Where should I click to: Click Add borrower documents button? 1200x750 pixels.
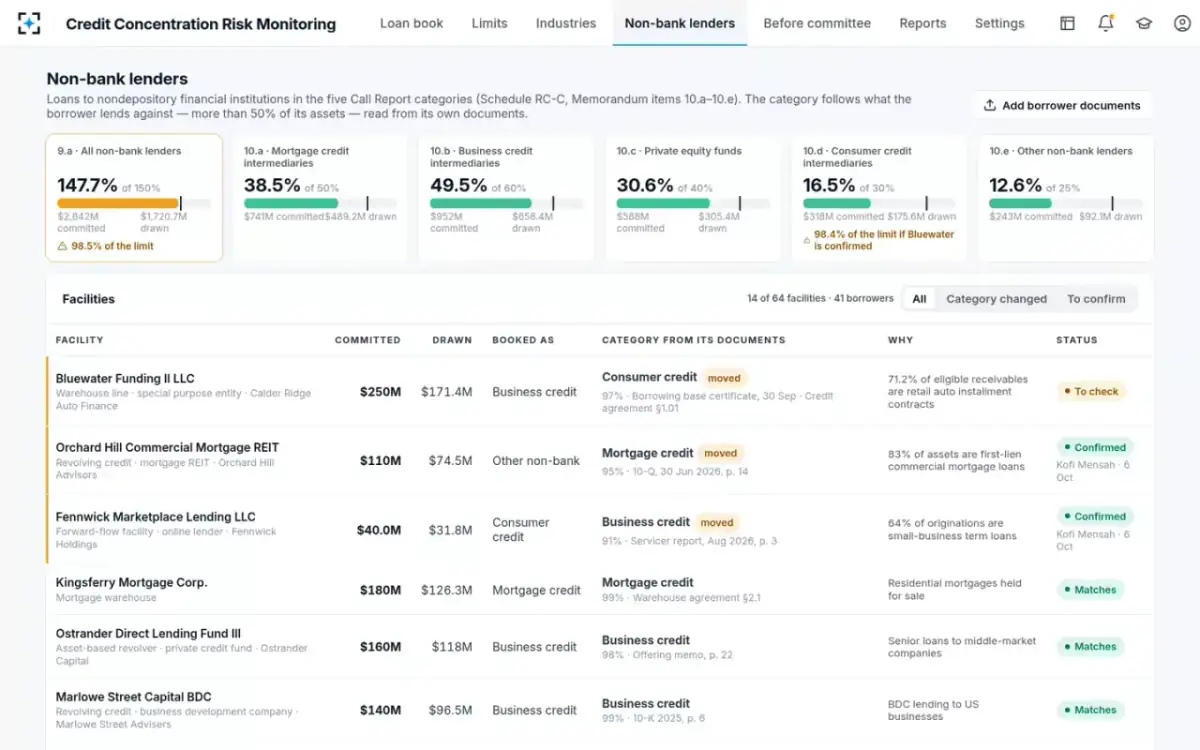pos(1062,105)
